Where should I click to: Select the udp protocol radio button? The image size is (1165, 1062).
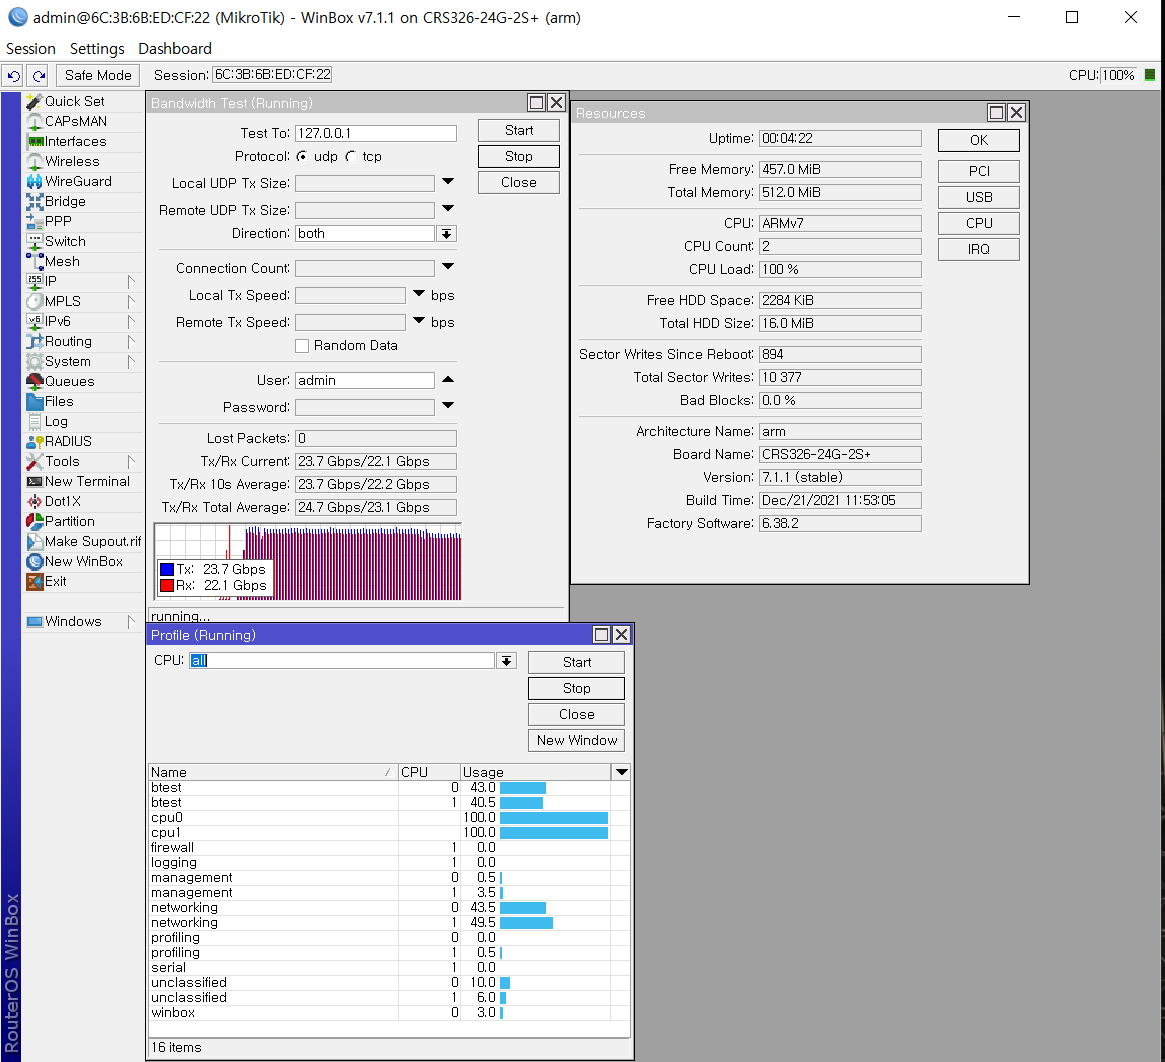click(x=302, y=157)
